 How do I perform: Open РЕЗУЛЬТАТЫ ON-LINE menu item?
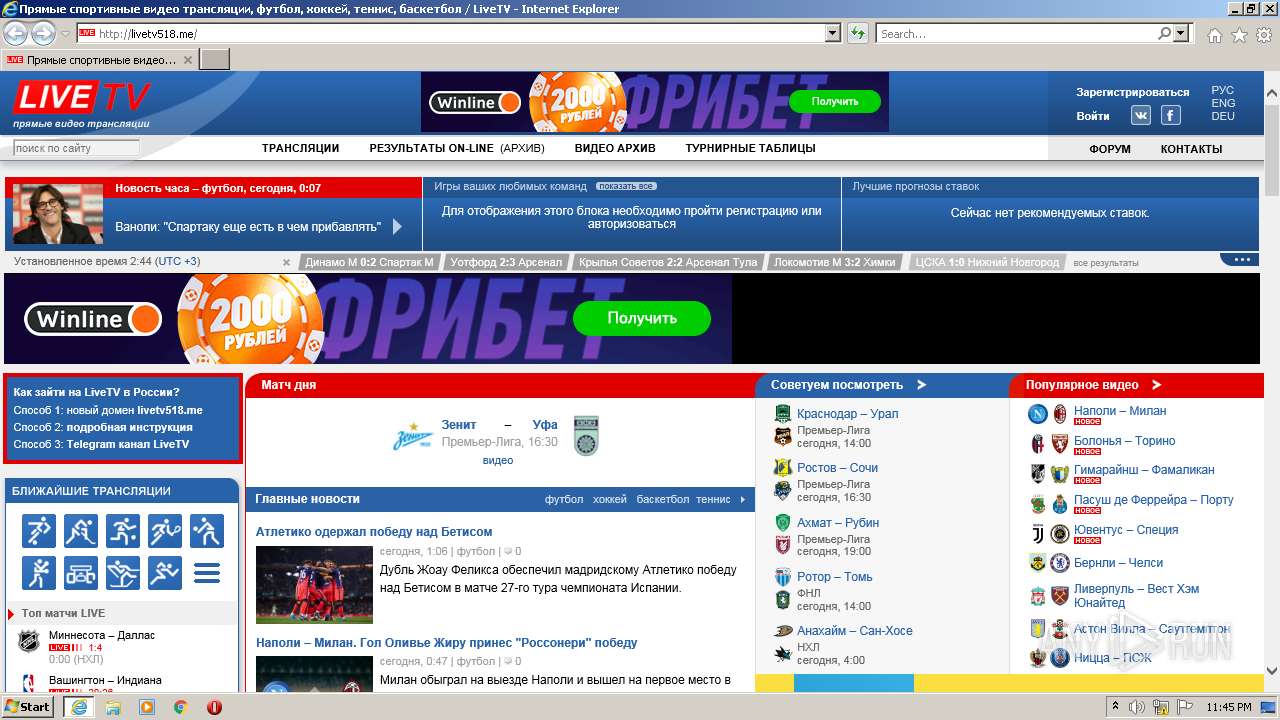(431, 148)
